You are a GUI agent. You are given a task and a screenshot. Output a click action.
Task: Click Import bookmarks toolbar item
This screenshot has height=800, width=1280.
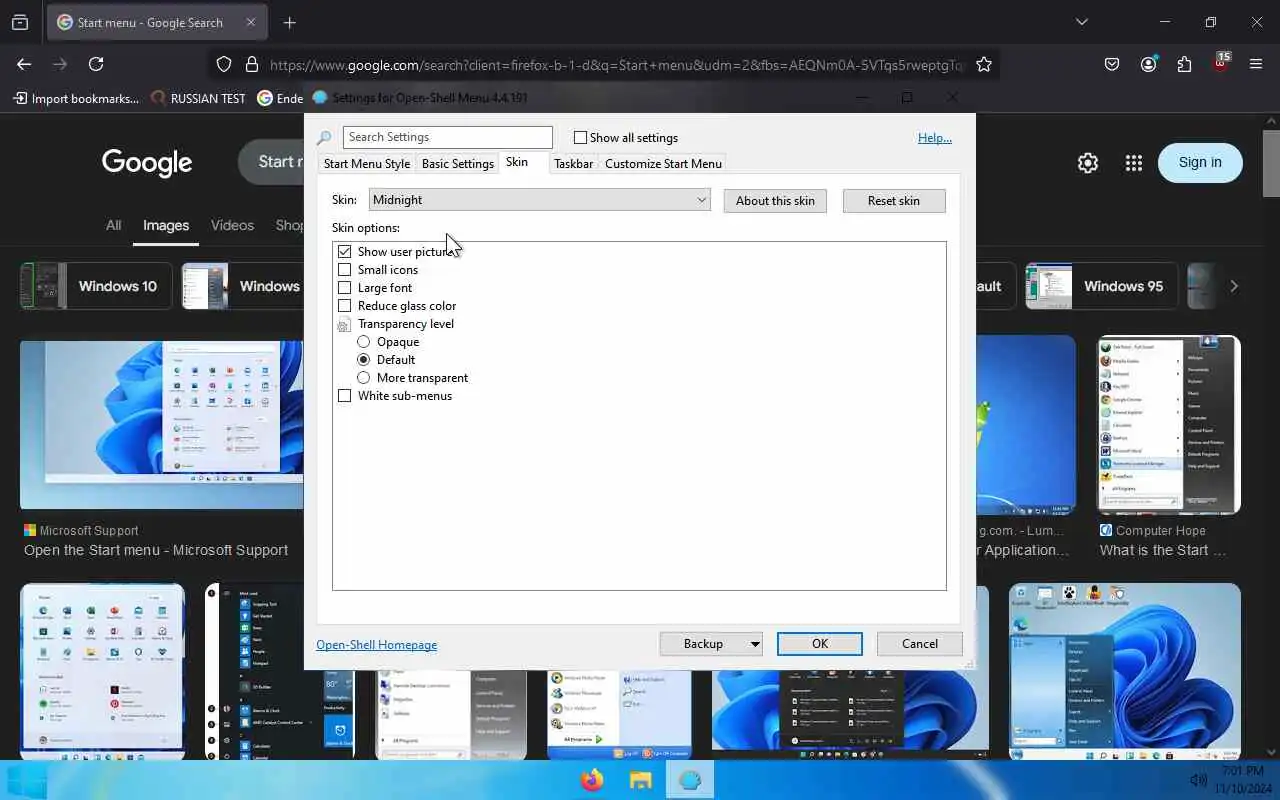coord(77,98)
